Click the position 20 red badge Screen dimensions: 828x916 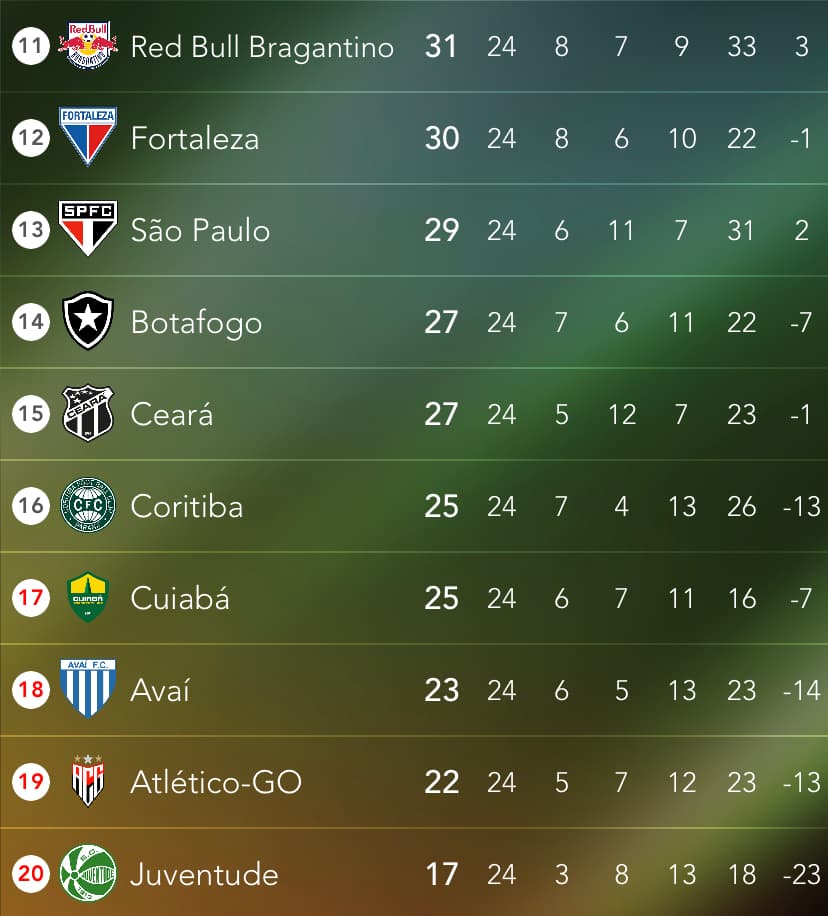click(x=31, y=873)
